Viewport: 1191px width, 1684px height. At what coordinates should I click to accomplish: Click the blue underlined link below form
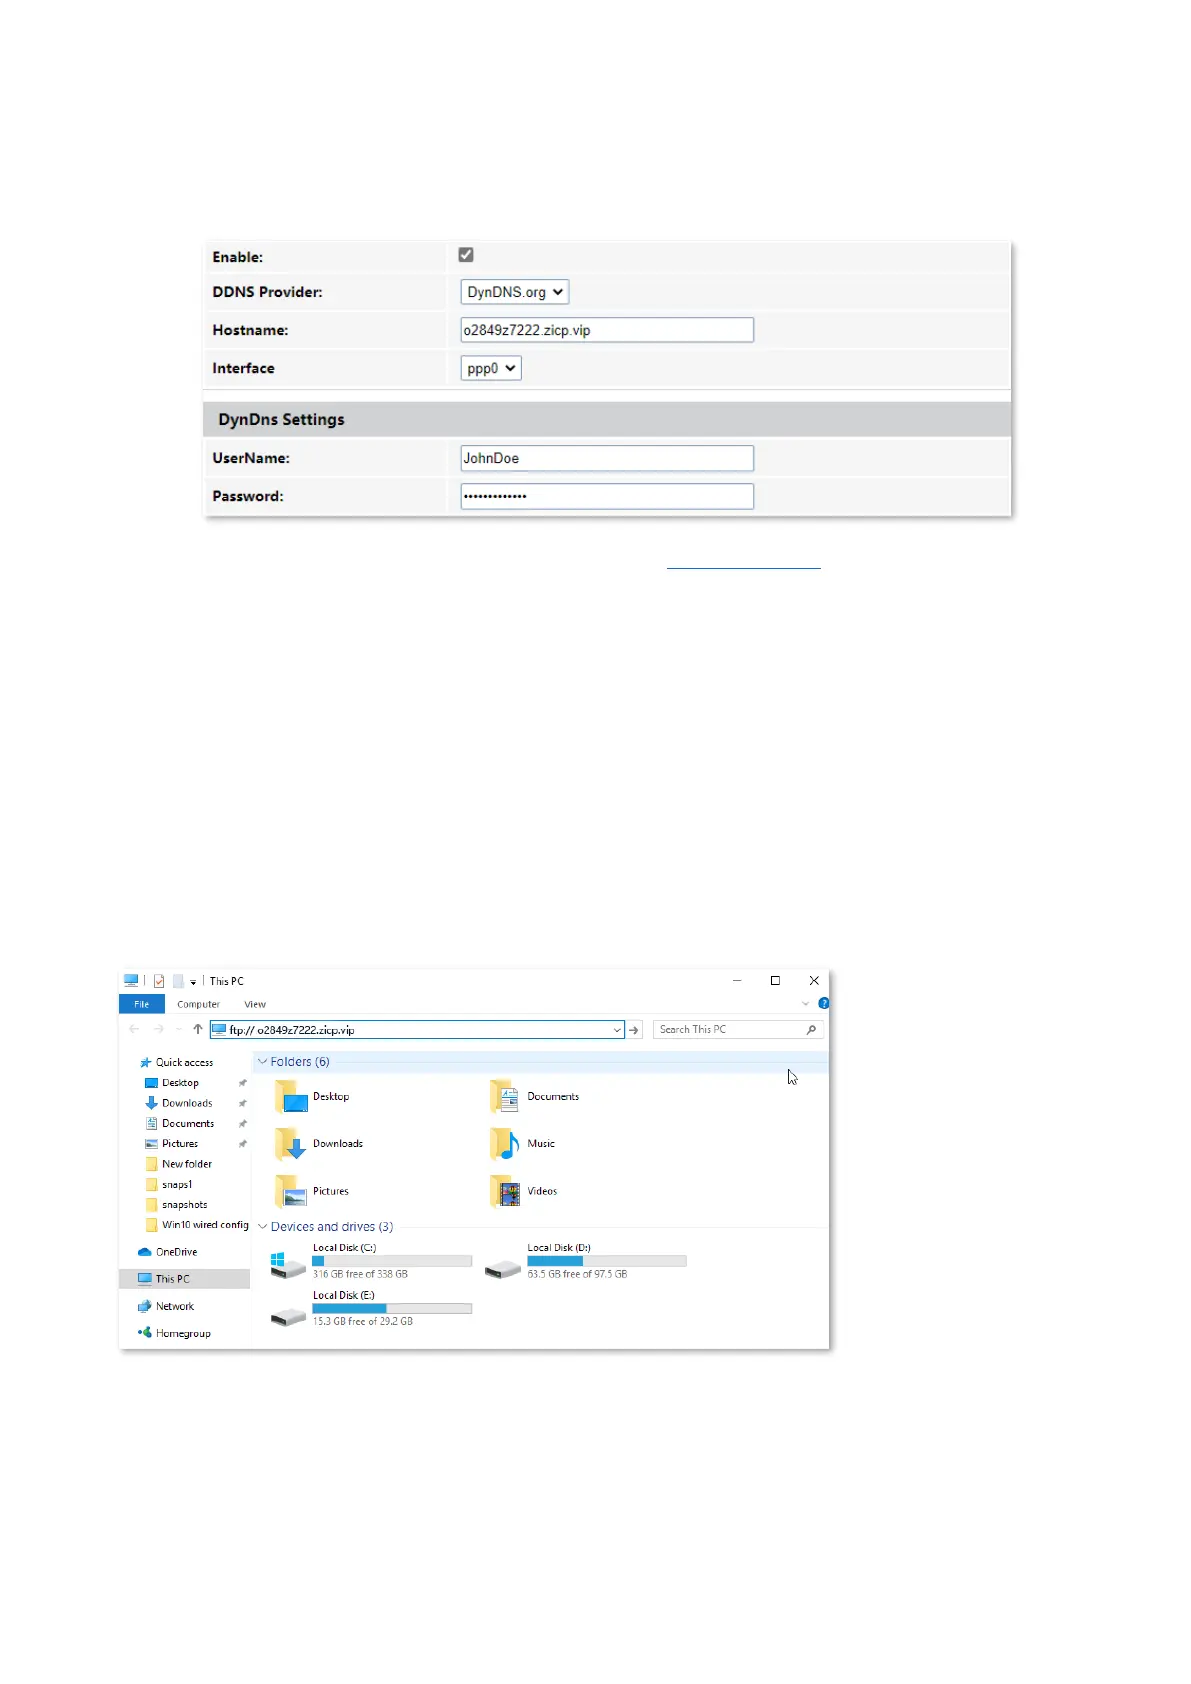pos(743,567)
